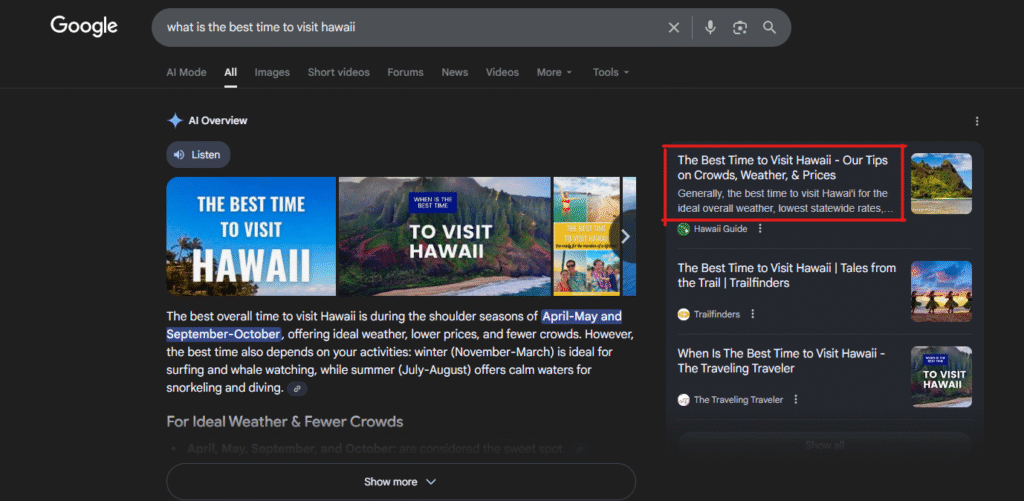
Task: Open the News tab
Action: tap(455, 73)
